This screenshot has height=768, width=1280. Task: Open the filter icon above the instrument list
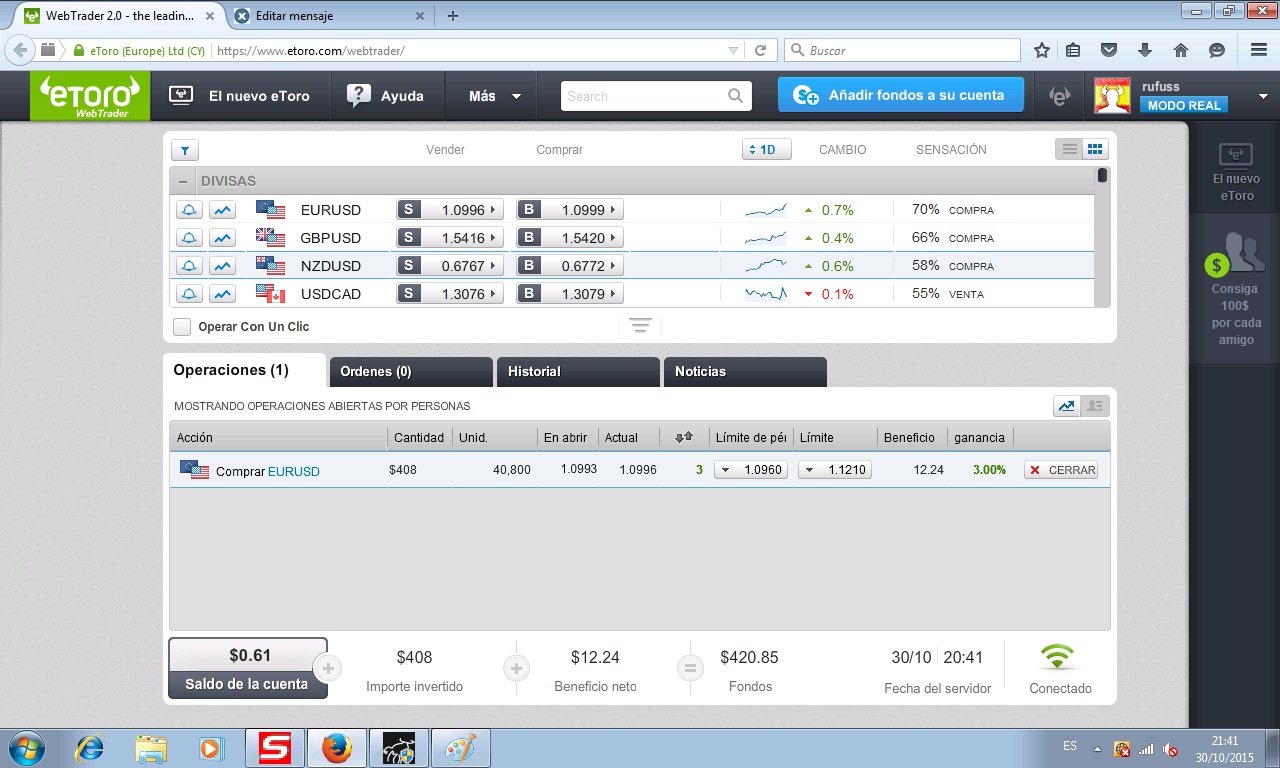tap(185, 150)
